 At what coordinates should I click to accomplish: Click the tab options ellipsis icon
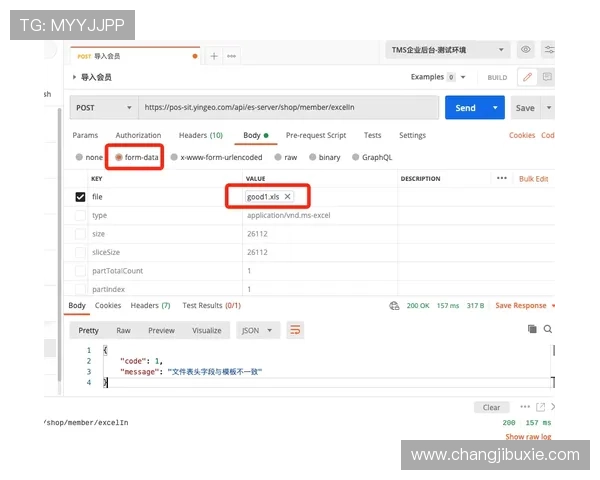pos(231,56)
